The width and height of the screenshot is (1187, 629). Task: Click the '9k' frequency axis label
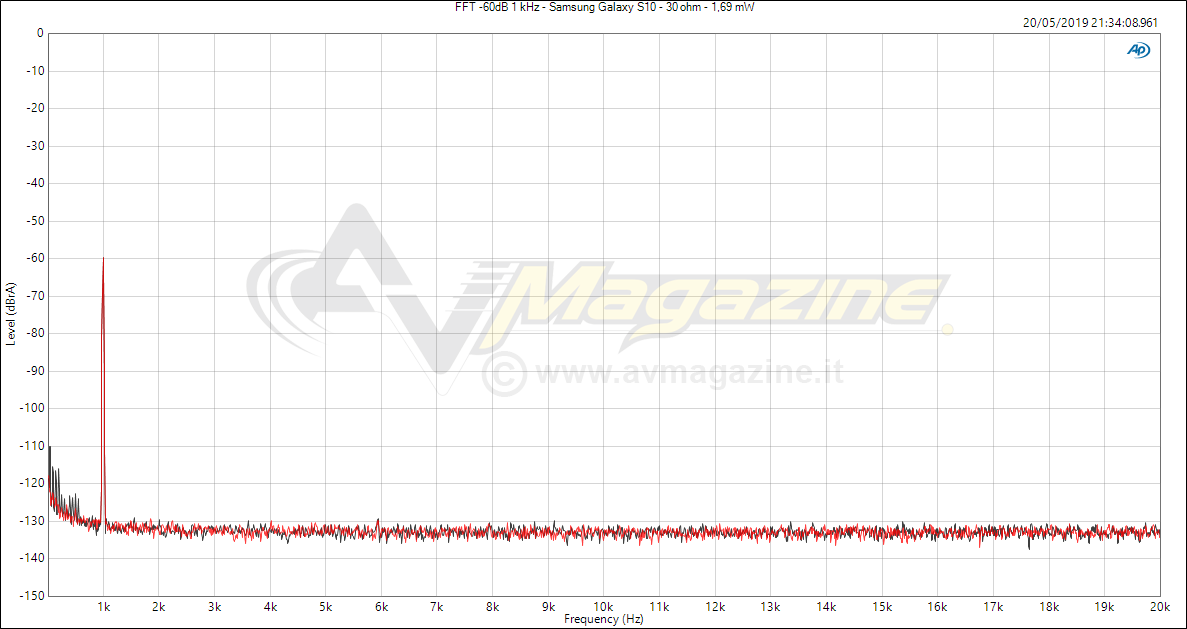[548, 607]
